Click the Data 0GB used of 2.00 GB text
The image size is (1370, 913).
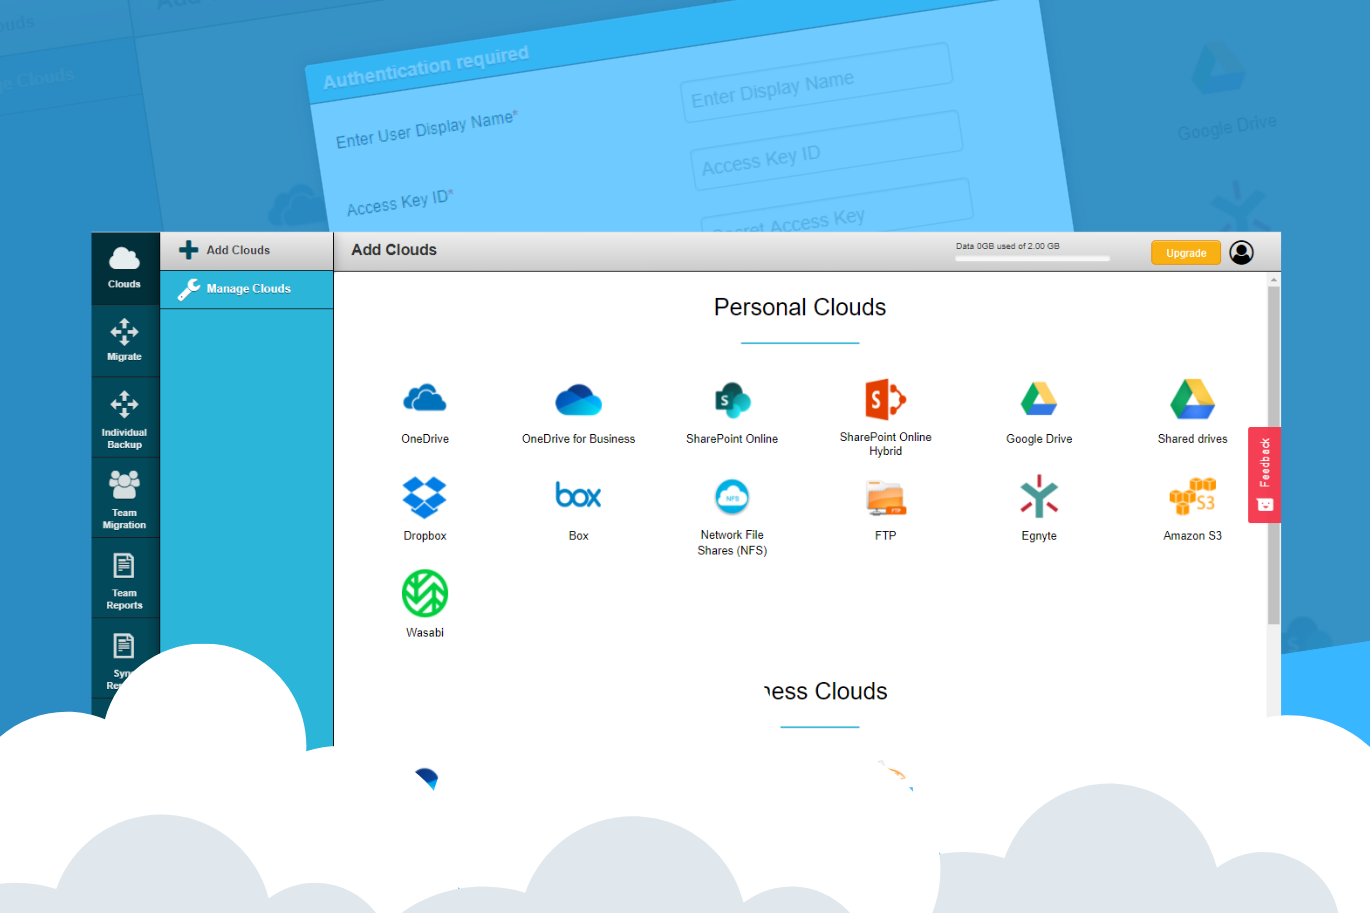1007,246
